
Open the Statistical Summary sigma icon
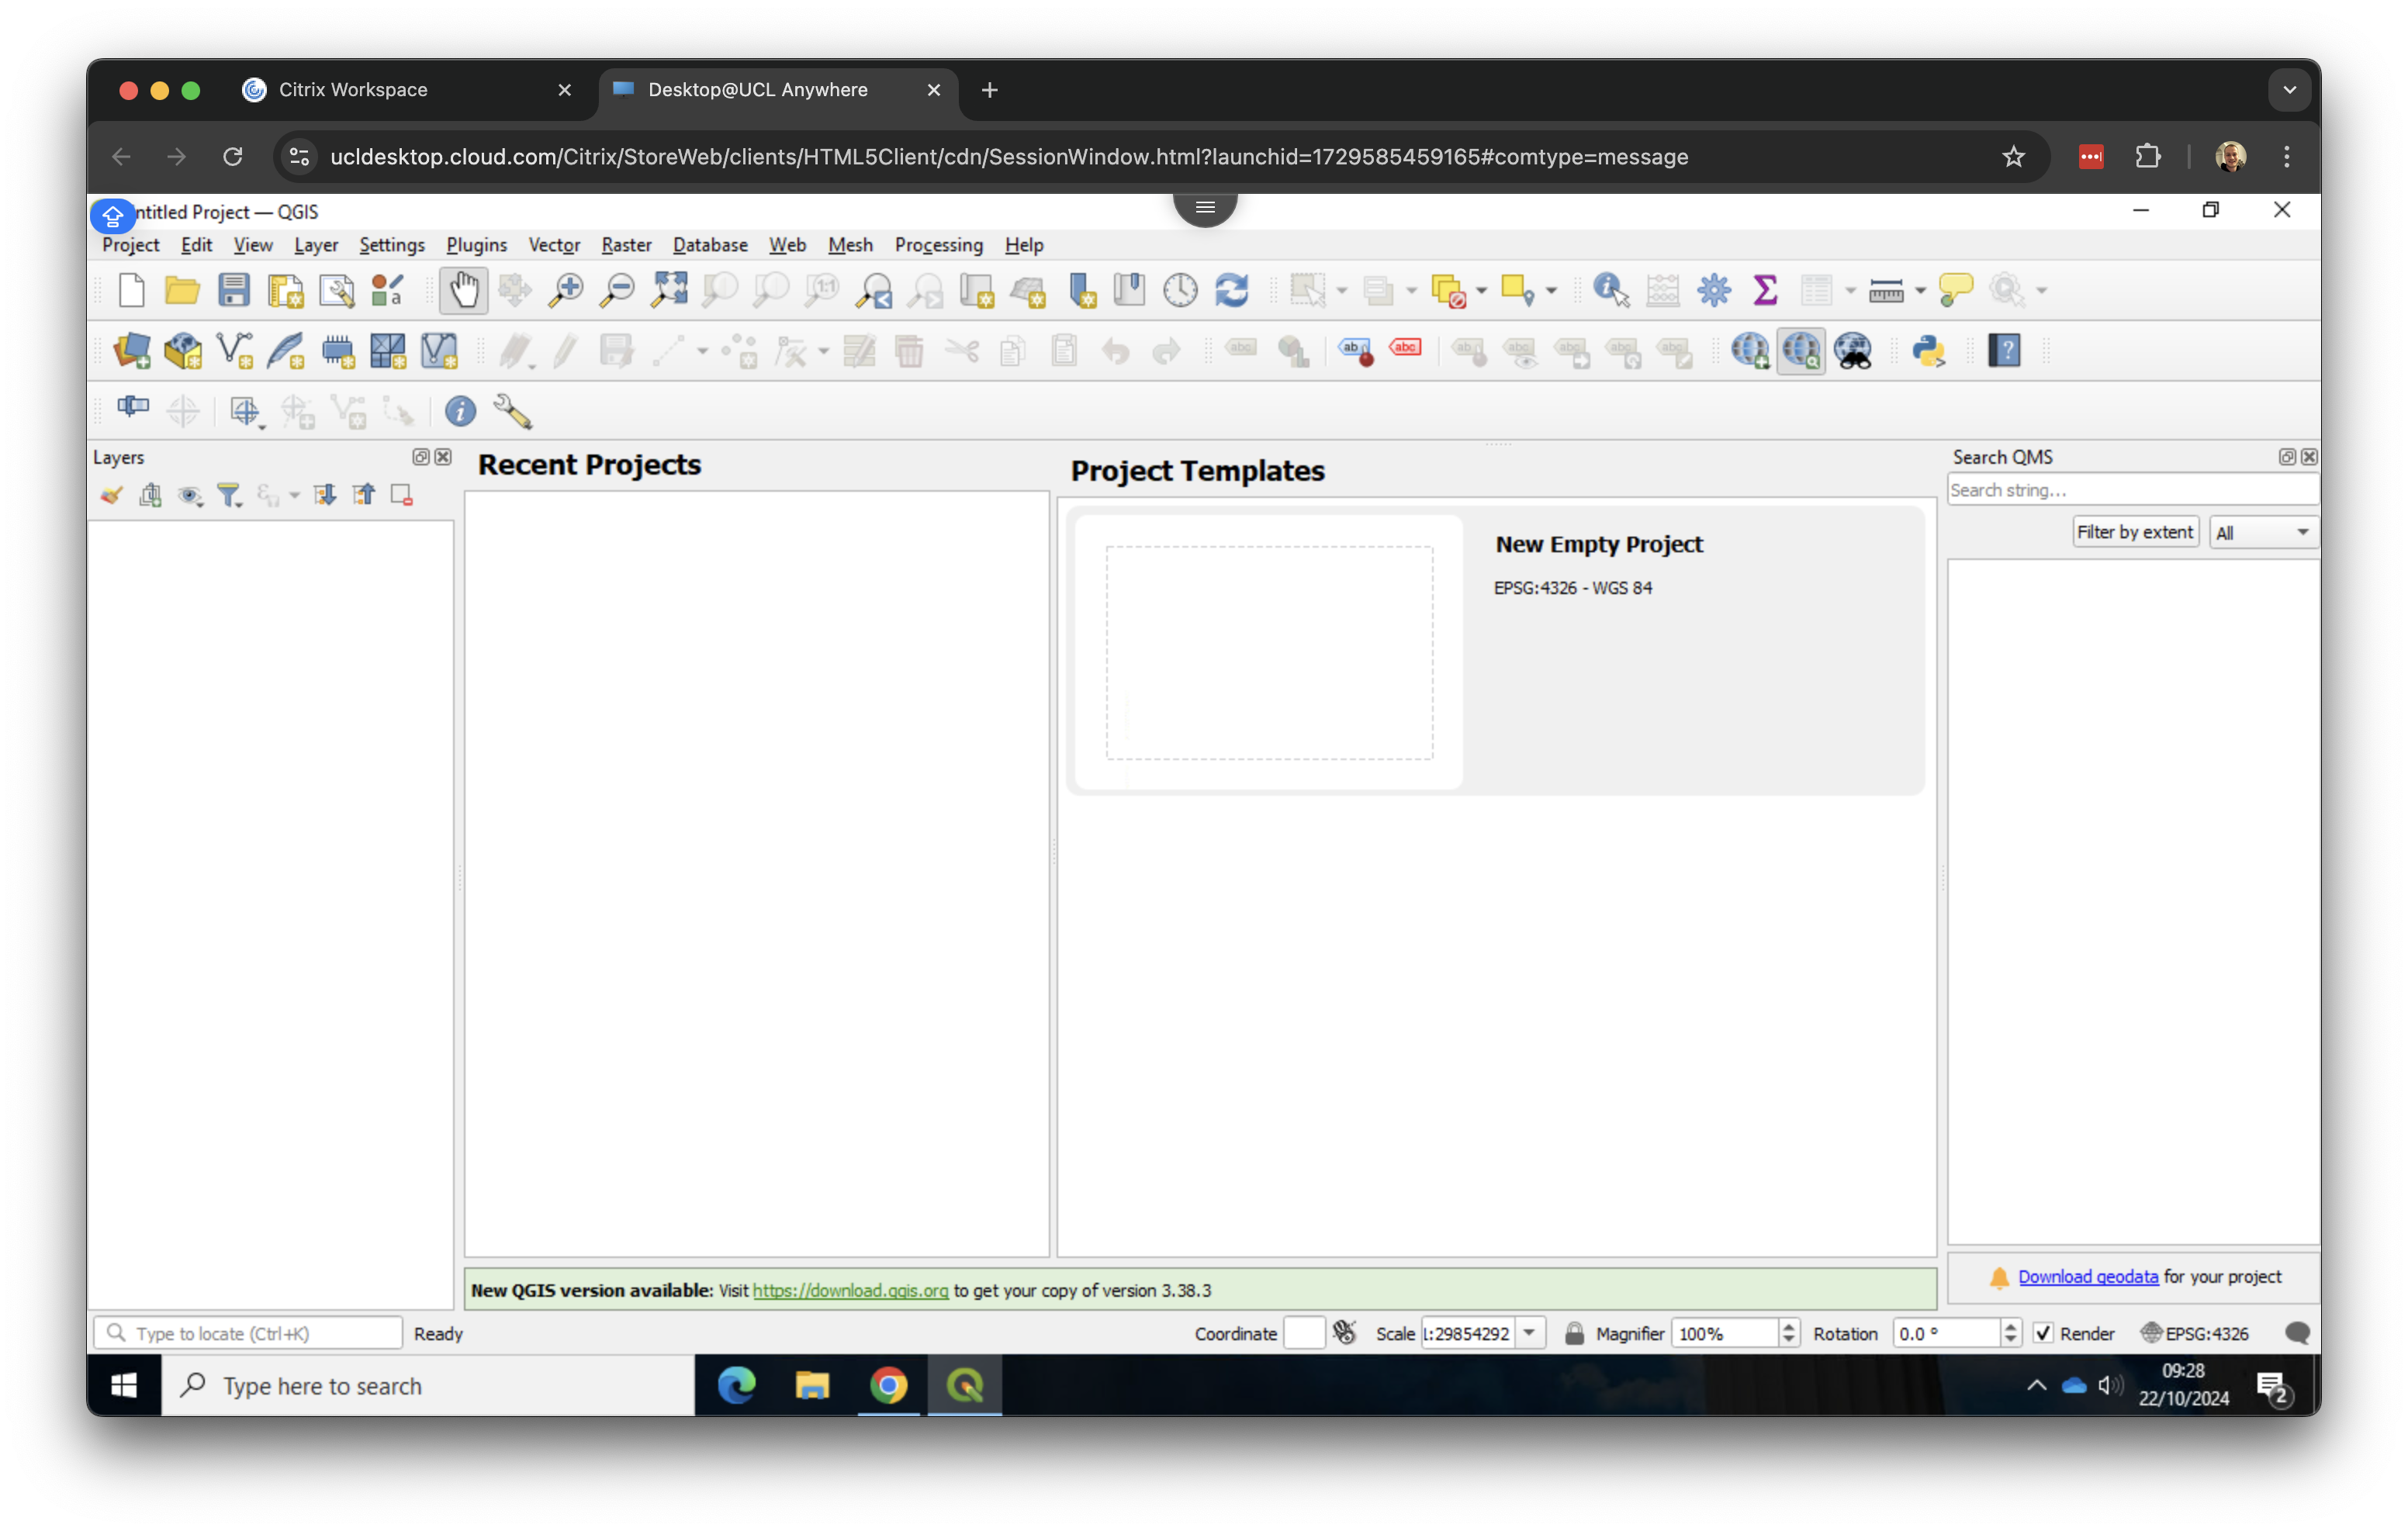tap(1765, 290)
